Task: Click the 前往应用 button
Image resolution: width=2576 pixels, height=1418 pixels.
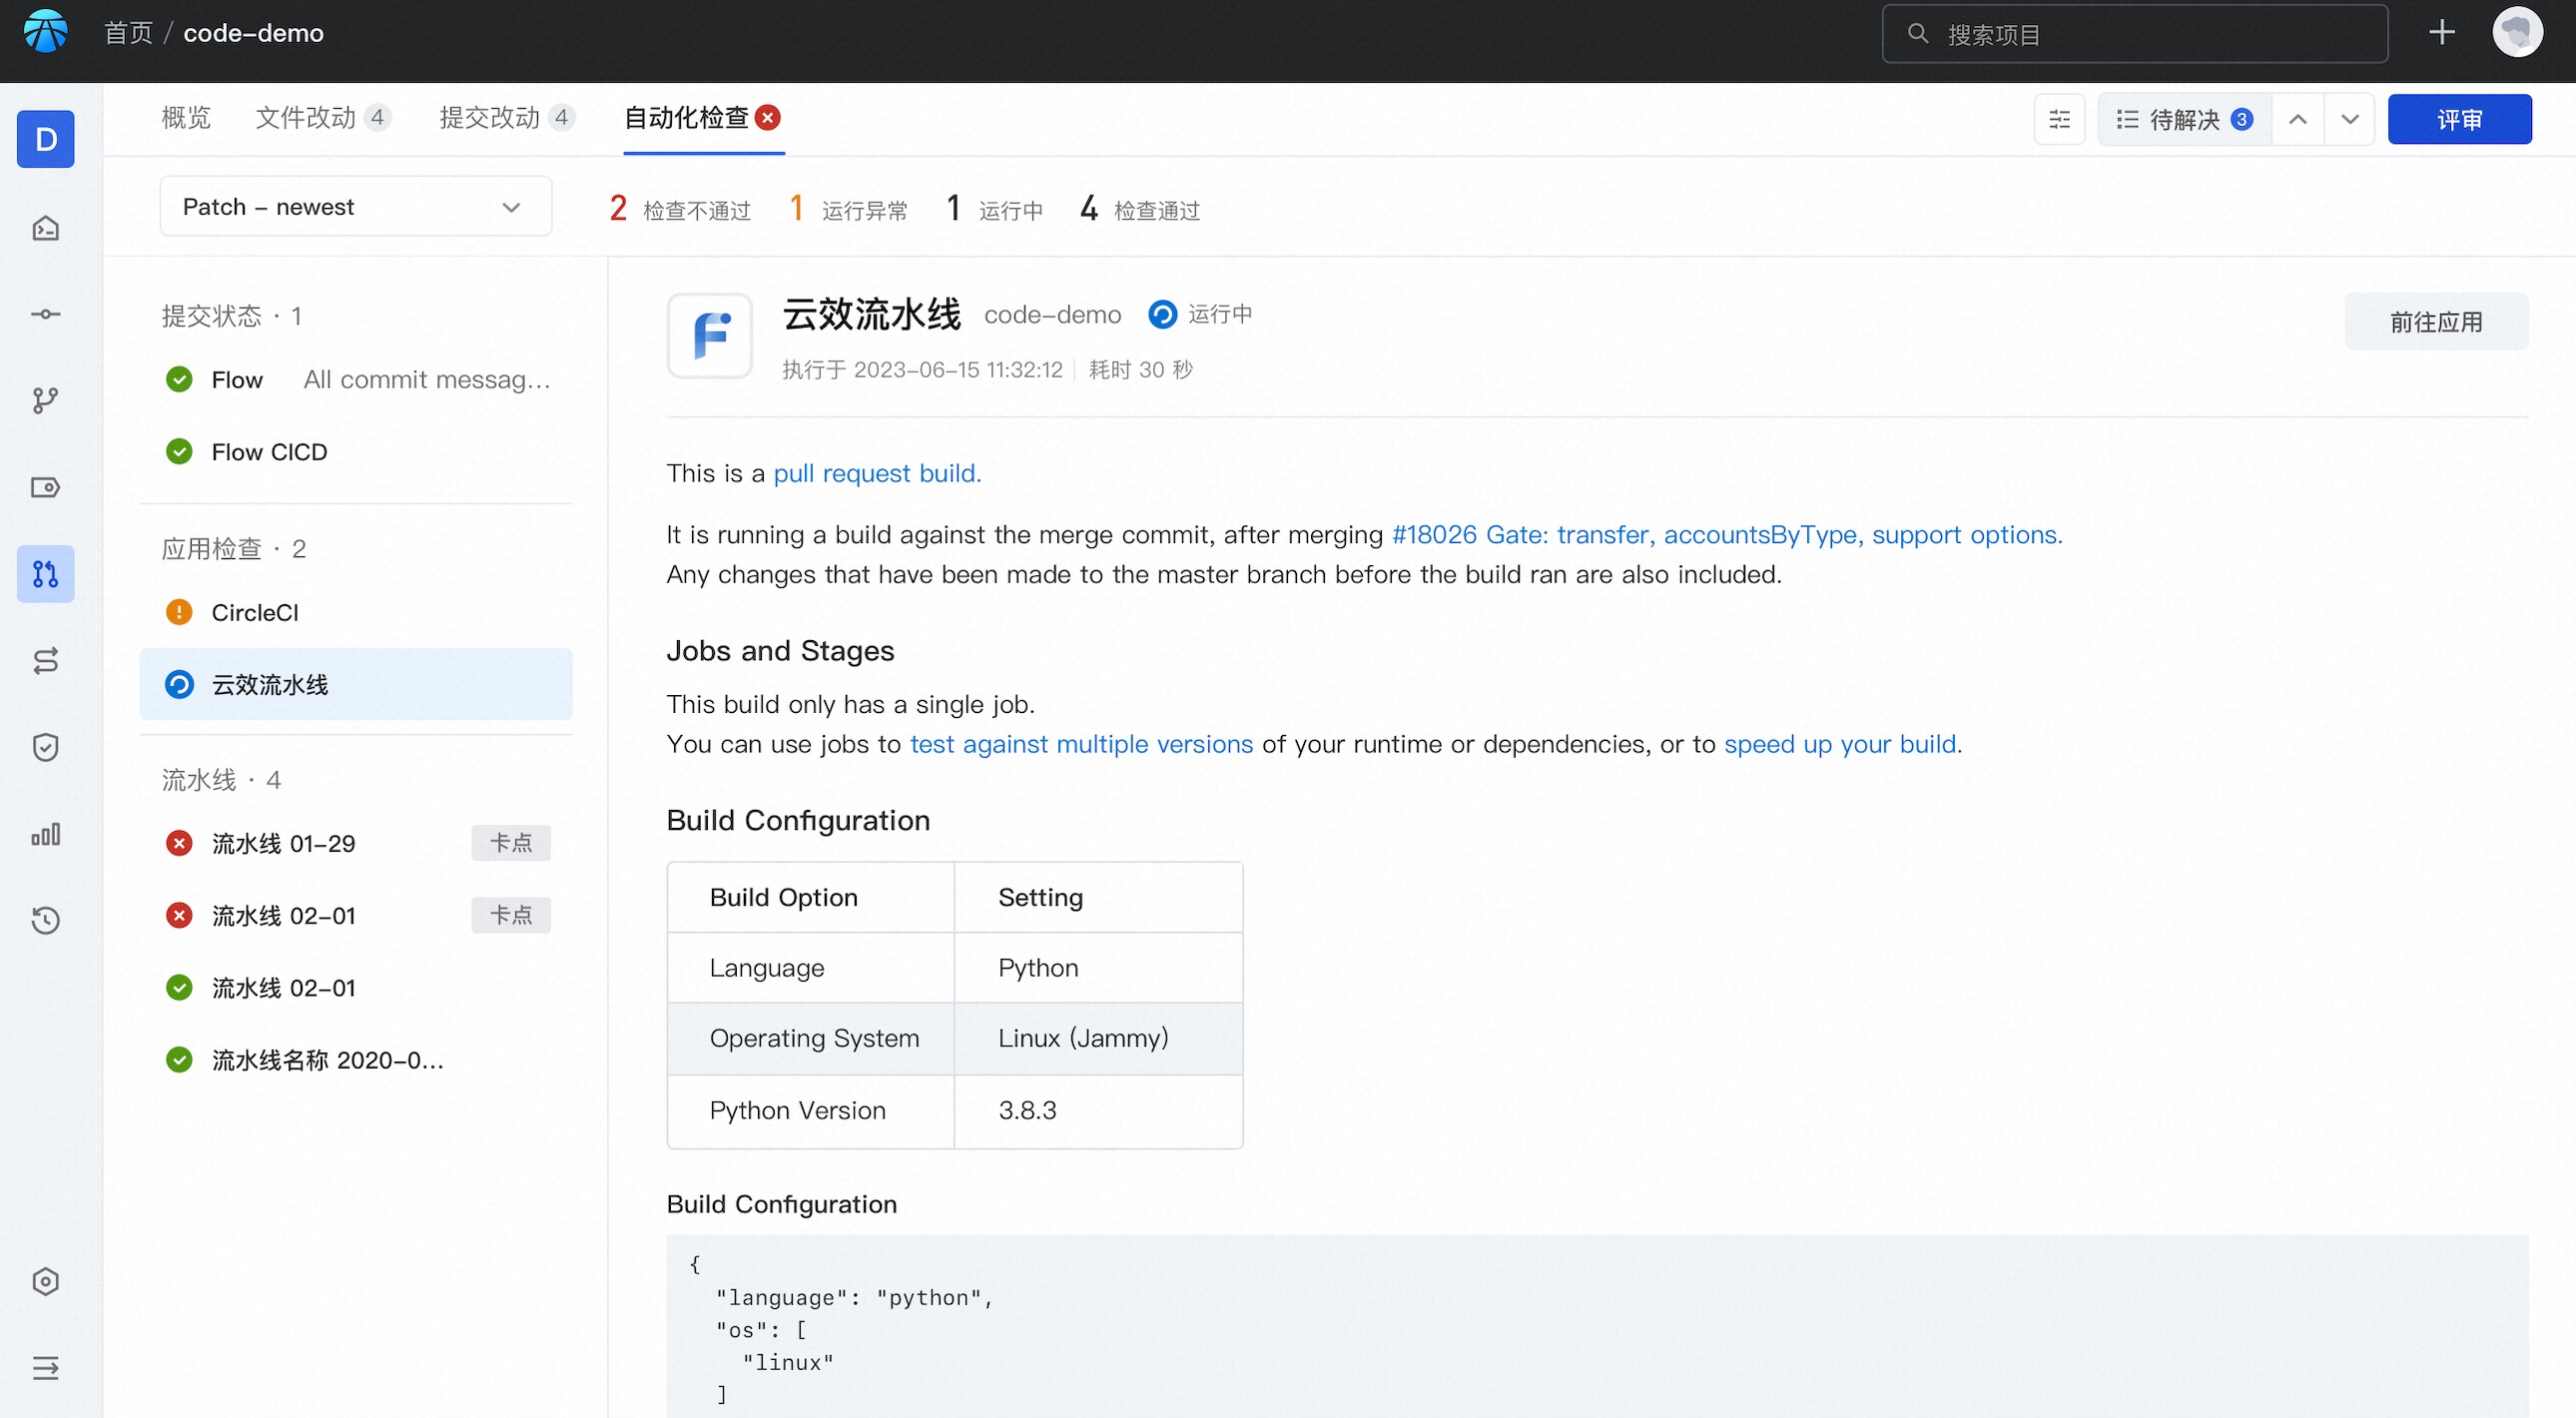Action: pos(2436,322)
